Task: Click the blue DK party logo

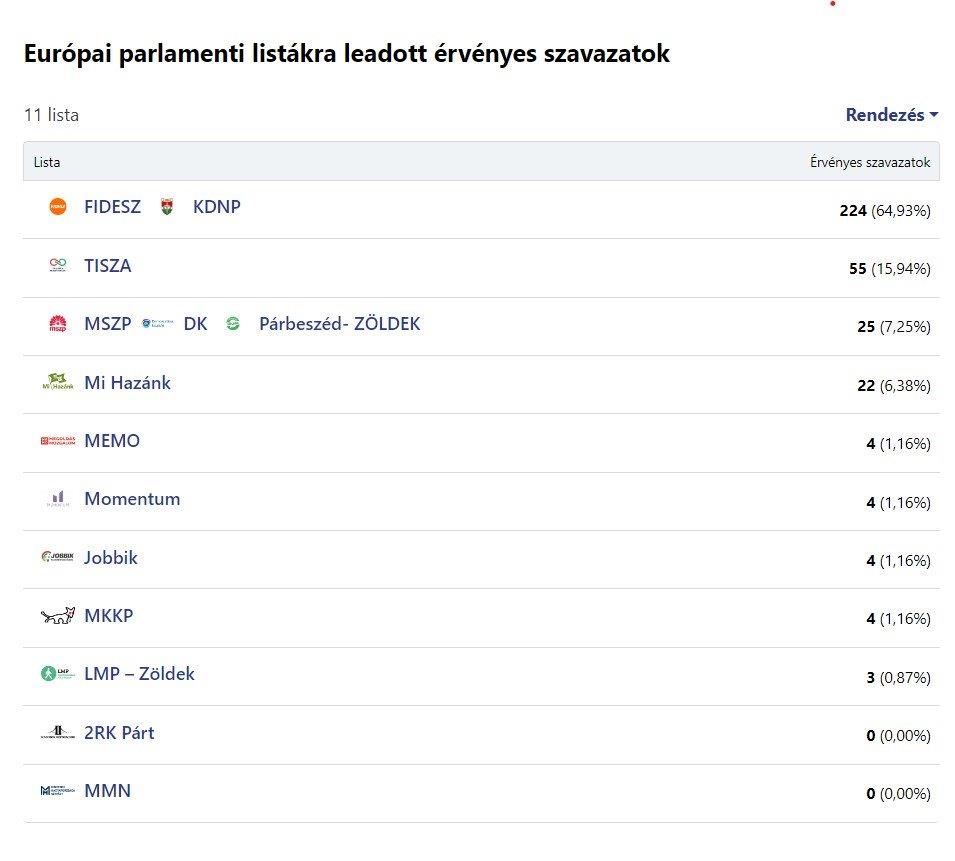Action: [x=158, y=323]
